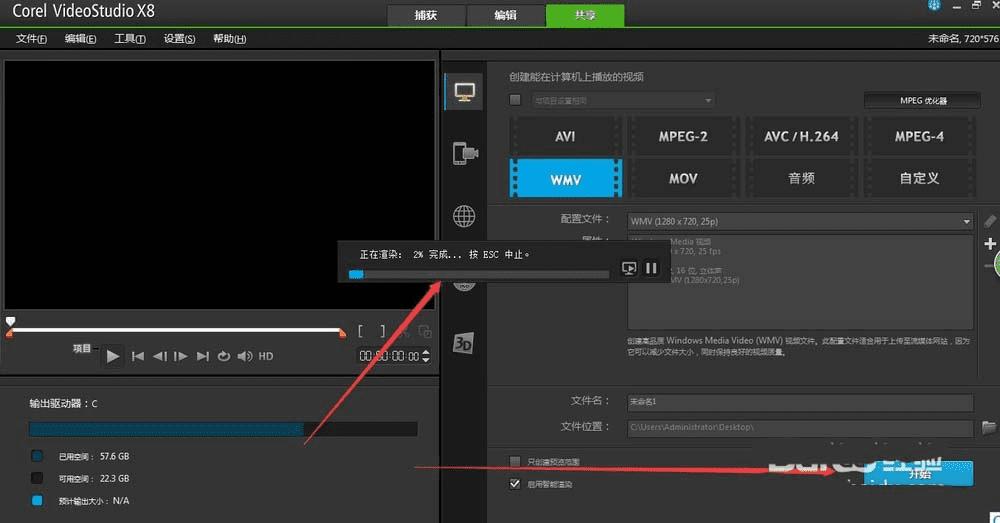Choose the WMV format
The image size is (1000, 523).
tap(566, 179)
